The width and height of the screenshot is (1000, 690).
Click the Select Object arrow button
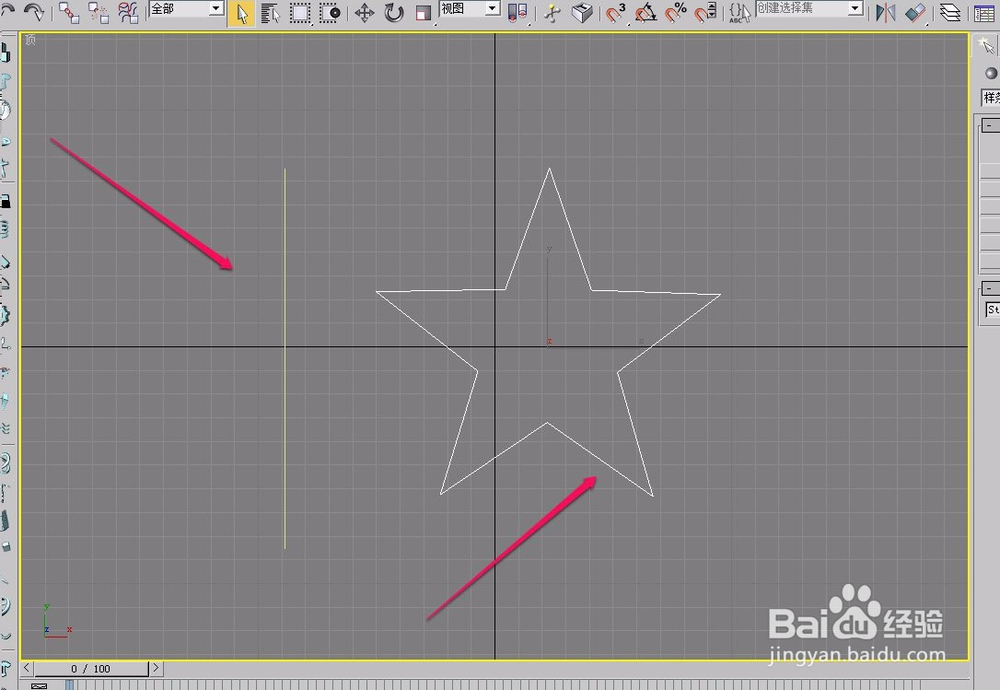click(242, 12)
